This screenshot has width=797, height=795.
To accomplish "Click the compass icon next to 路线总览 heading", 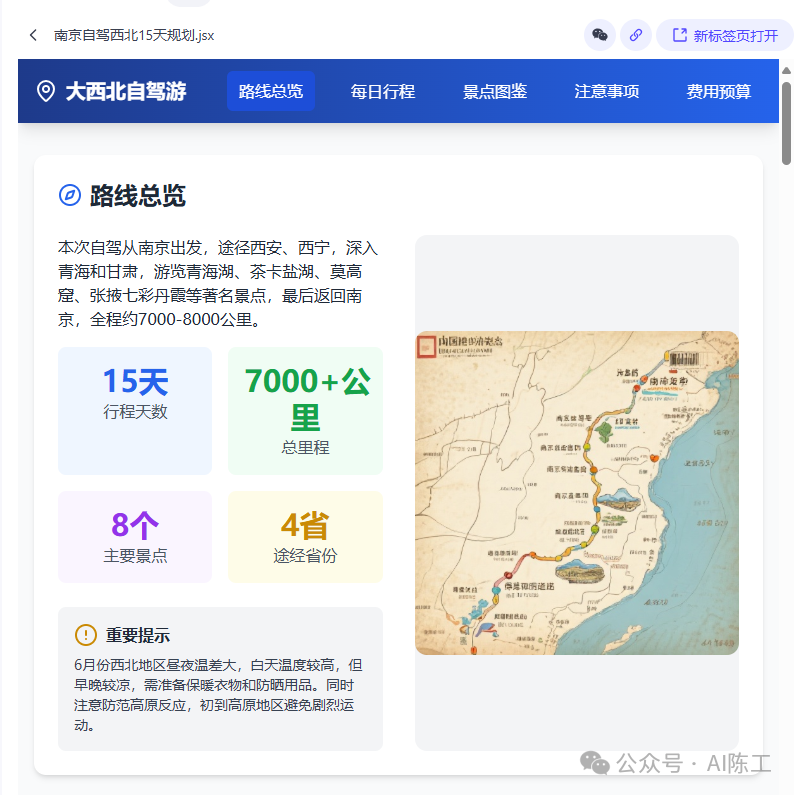I will coord(70,195).
